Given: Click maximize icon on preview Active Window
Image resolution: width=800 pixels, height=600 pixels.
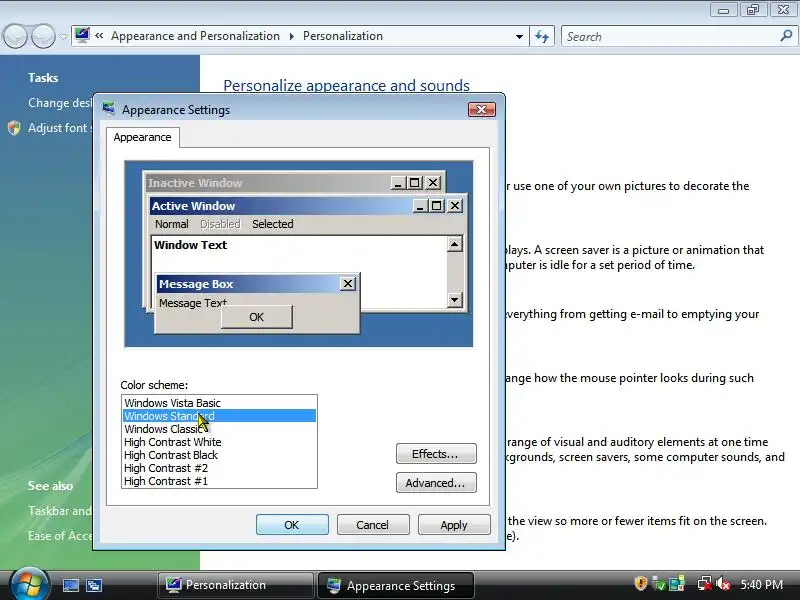Looking at the screenshot, I should (x=437, y=206).
